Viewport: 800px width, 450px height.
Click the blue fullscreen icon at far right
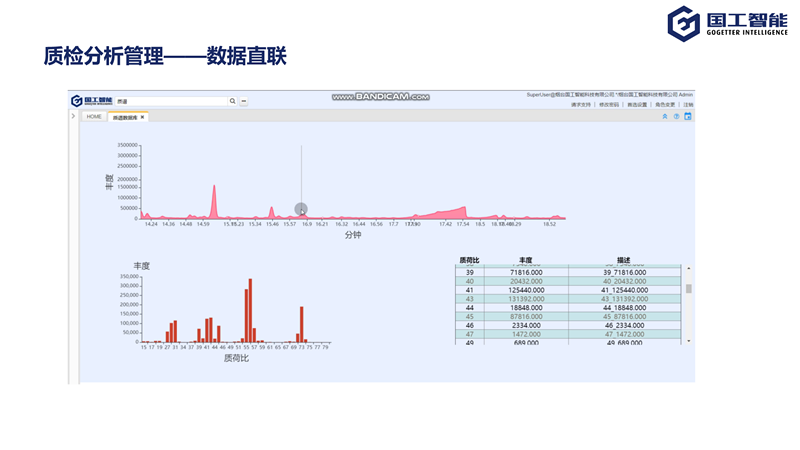click(x=688, y=117)
